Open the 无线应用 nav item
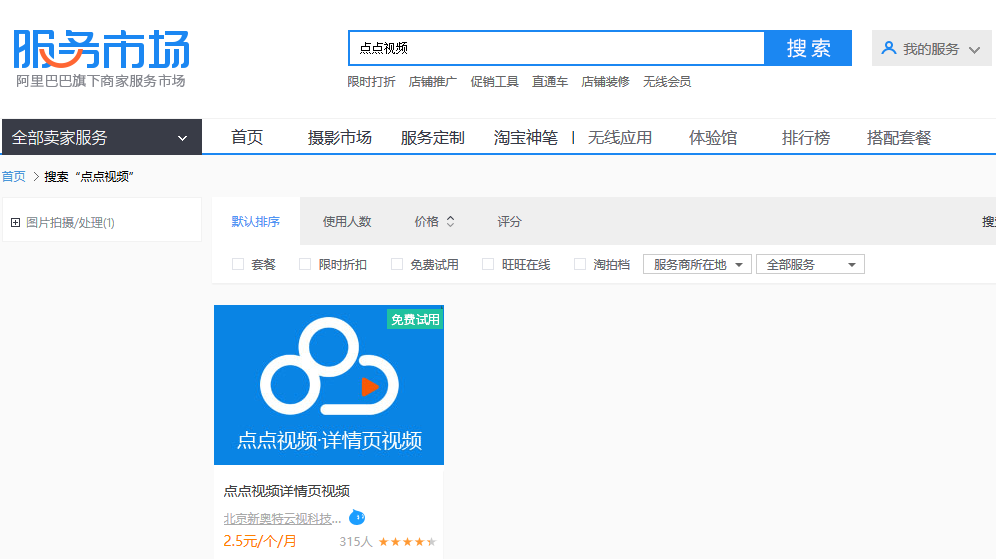Viewport: 996px width, 559px height. click(x=620, y=137)
